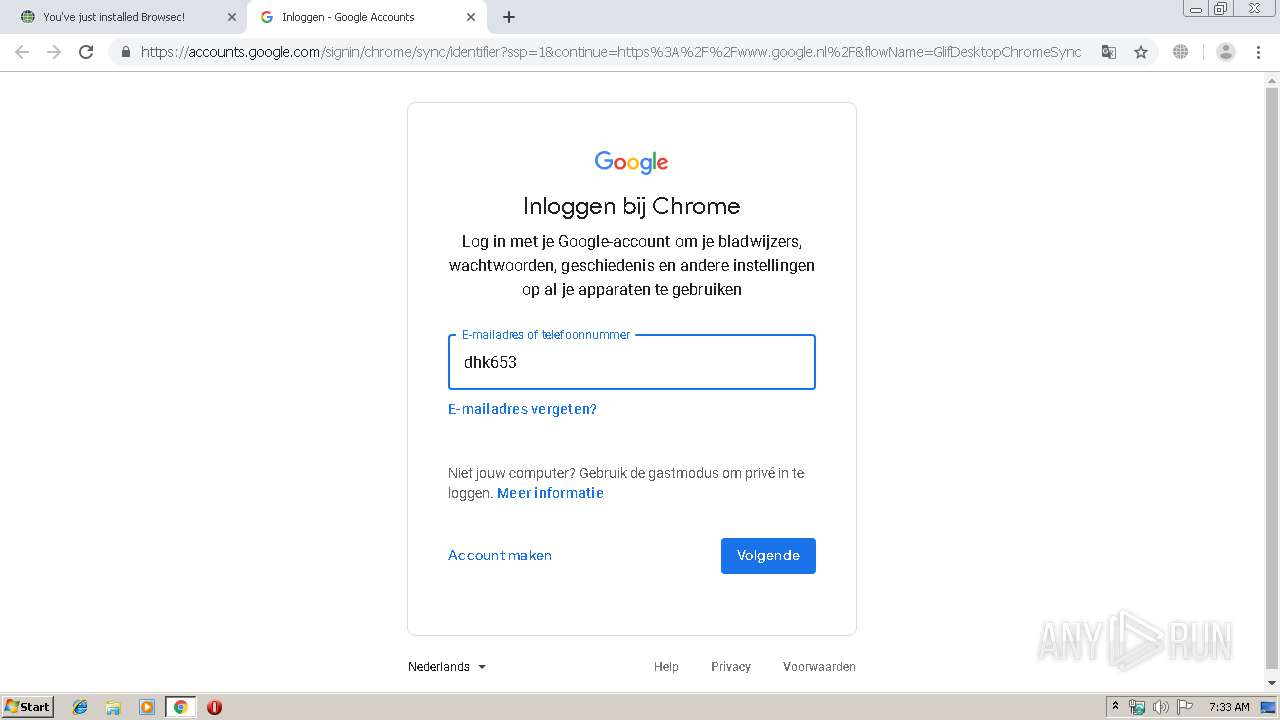The height and width of the screenshot is (720, 1280).
Task: Click the network tray icon
Action: tap(1137, 707)
